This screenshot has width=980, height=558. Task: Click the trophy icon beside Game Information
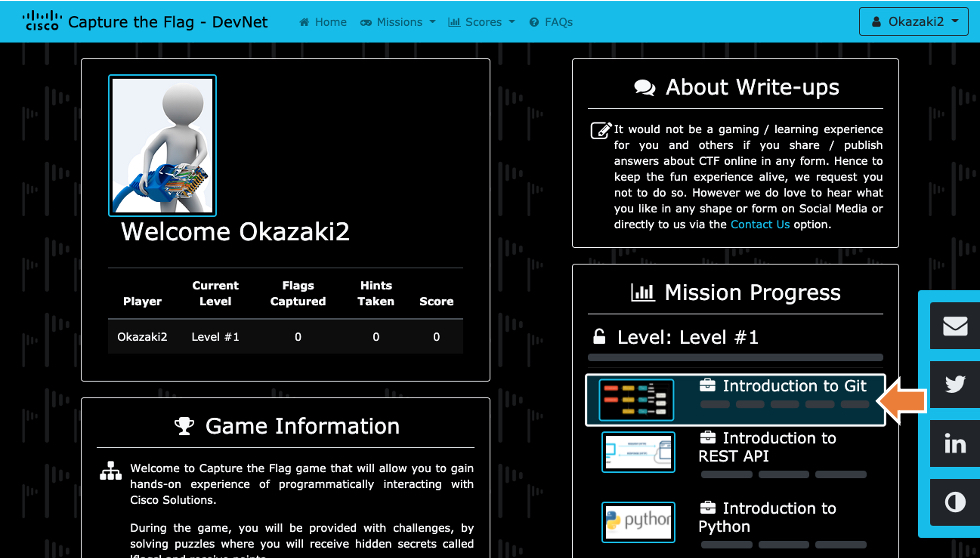(x=184, y=427)
